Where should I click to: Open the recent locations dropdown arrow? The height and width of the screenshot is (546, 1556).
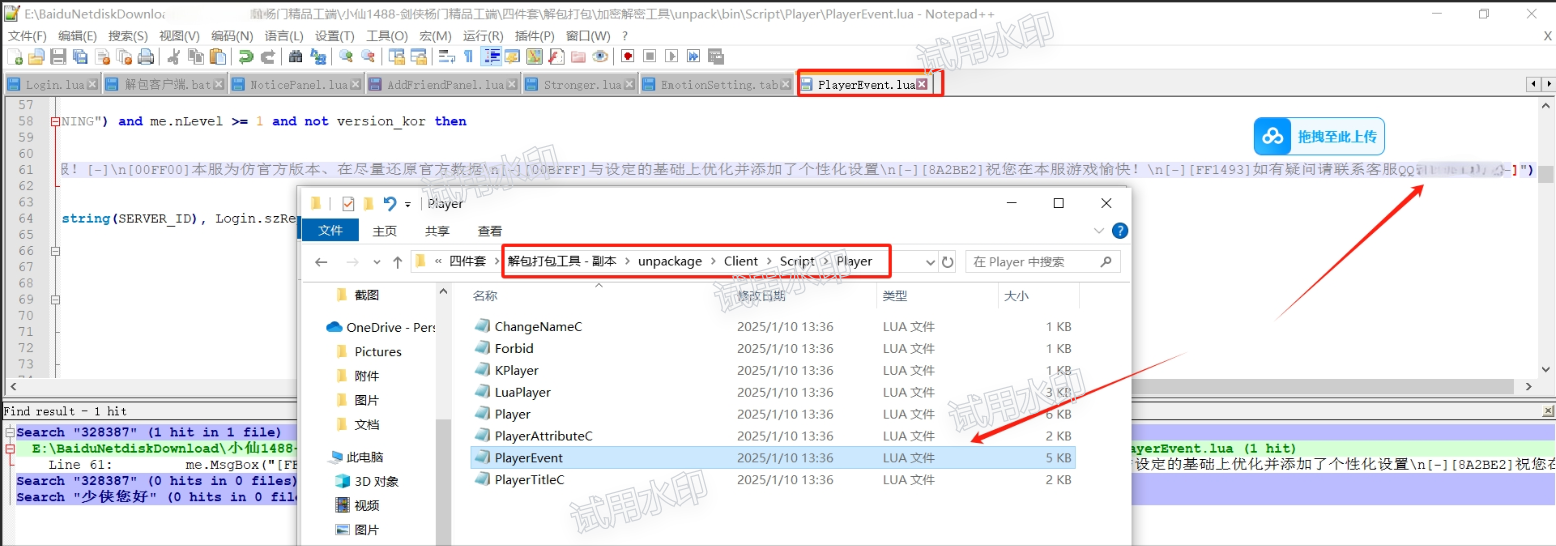(x=377, y=262)
